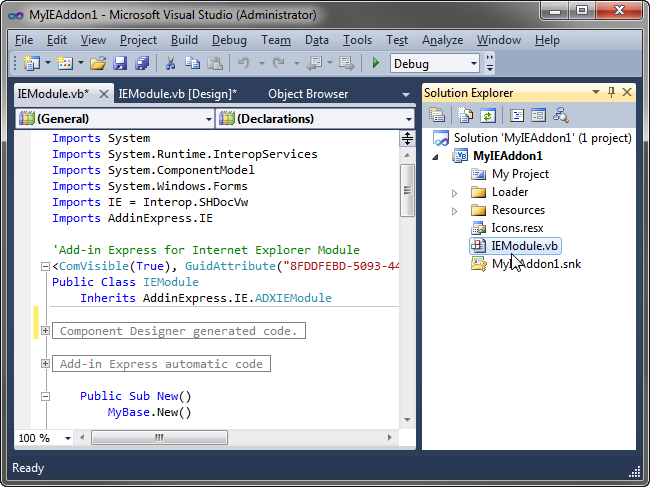Expand the Resources folder
This screenshot has width=650, height=487.
454,211
